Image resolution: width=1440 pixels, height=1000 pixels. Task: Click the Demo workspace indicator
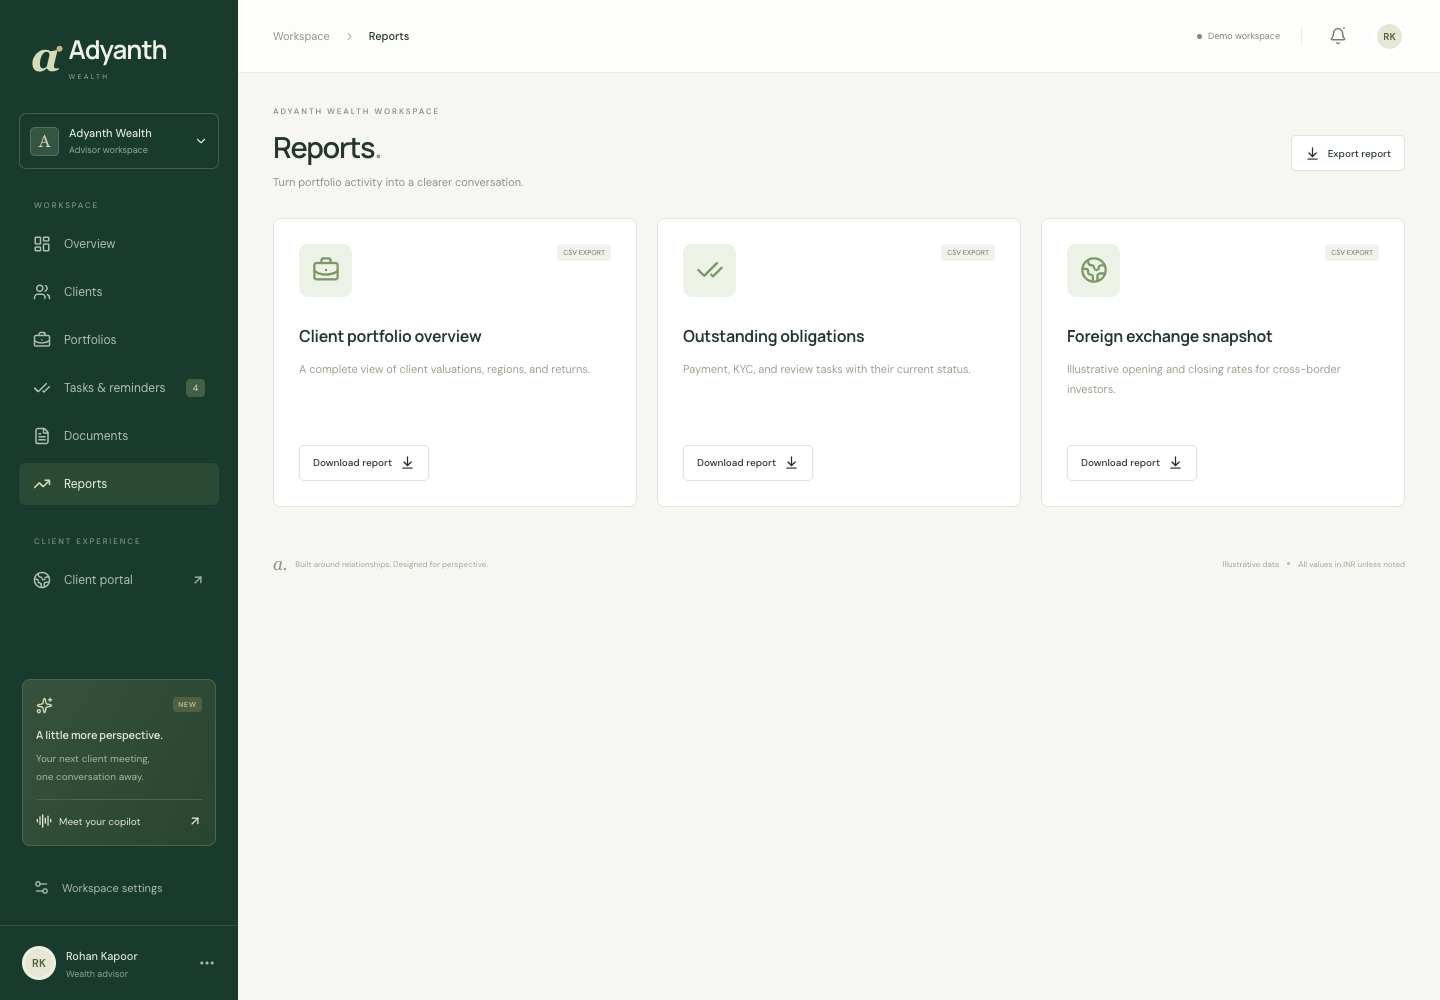pyautogui.click(x=1238, y=36)
